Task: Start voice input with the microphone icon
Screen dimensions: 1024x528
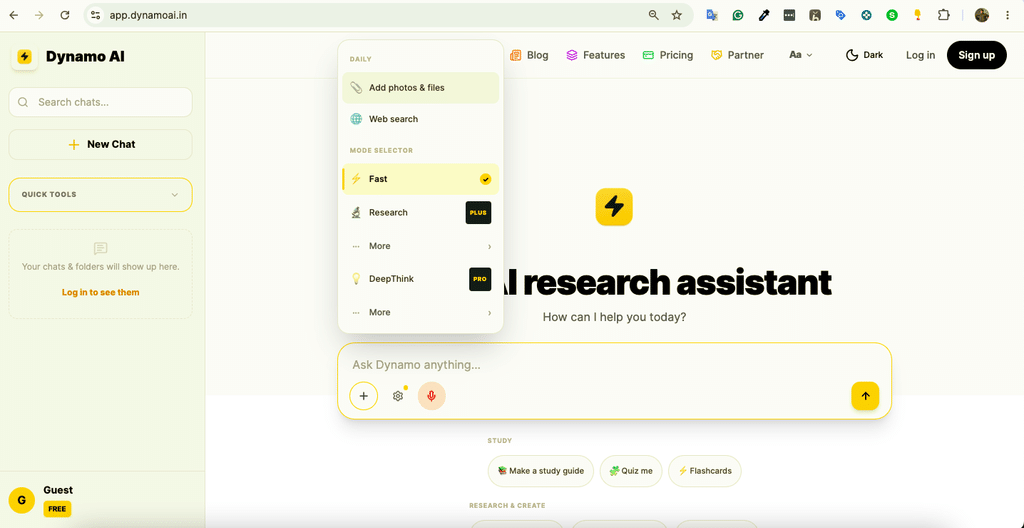Action: click(x=432, y=396)
